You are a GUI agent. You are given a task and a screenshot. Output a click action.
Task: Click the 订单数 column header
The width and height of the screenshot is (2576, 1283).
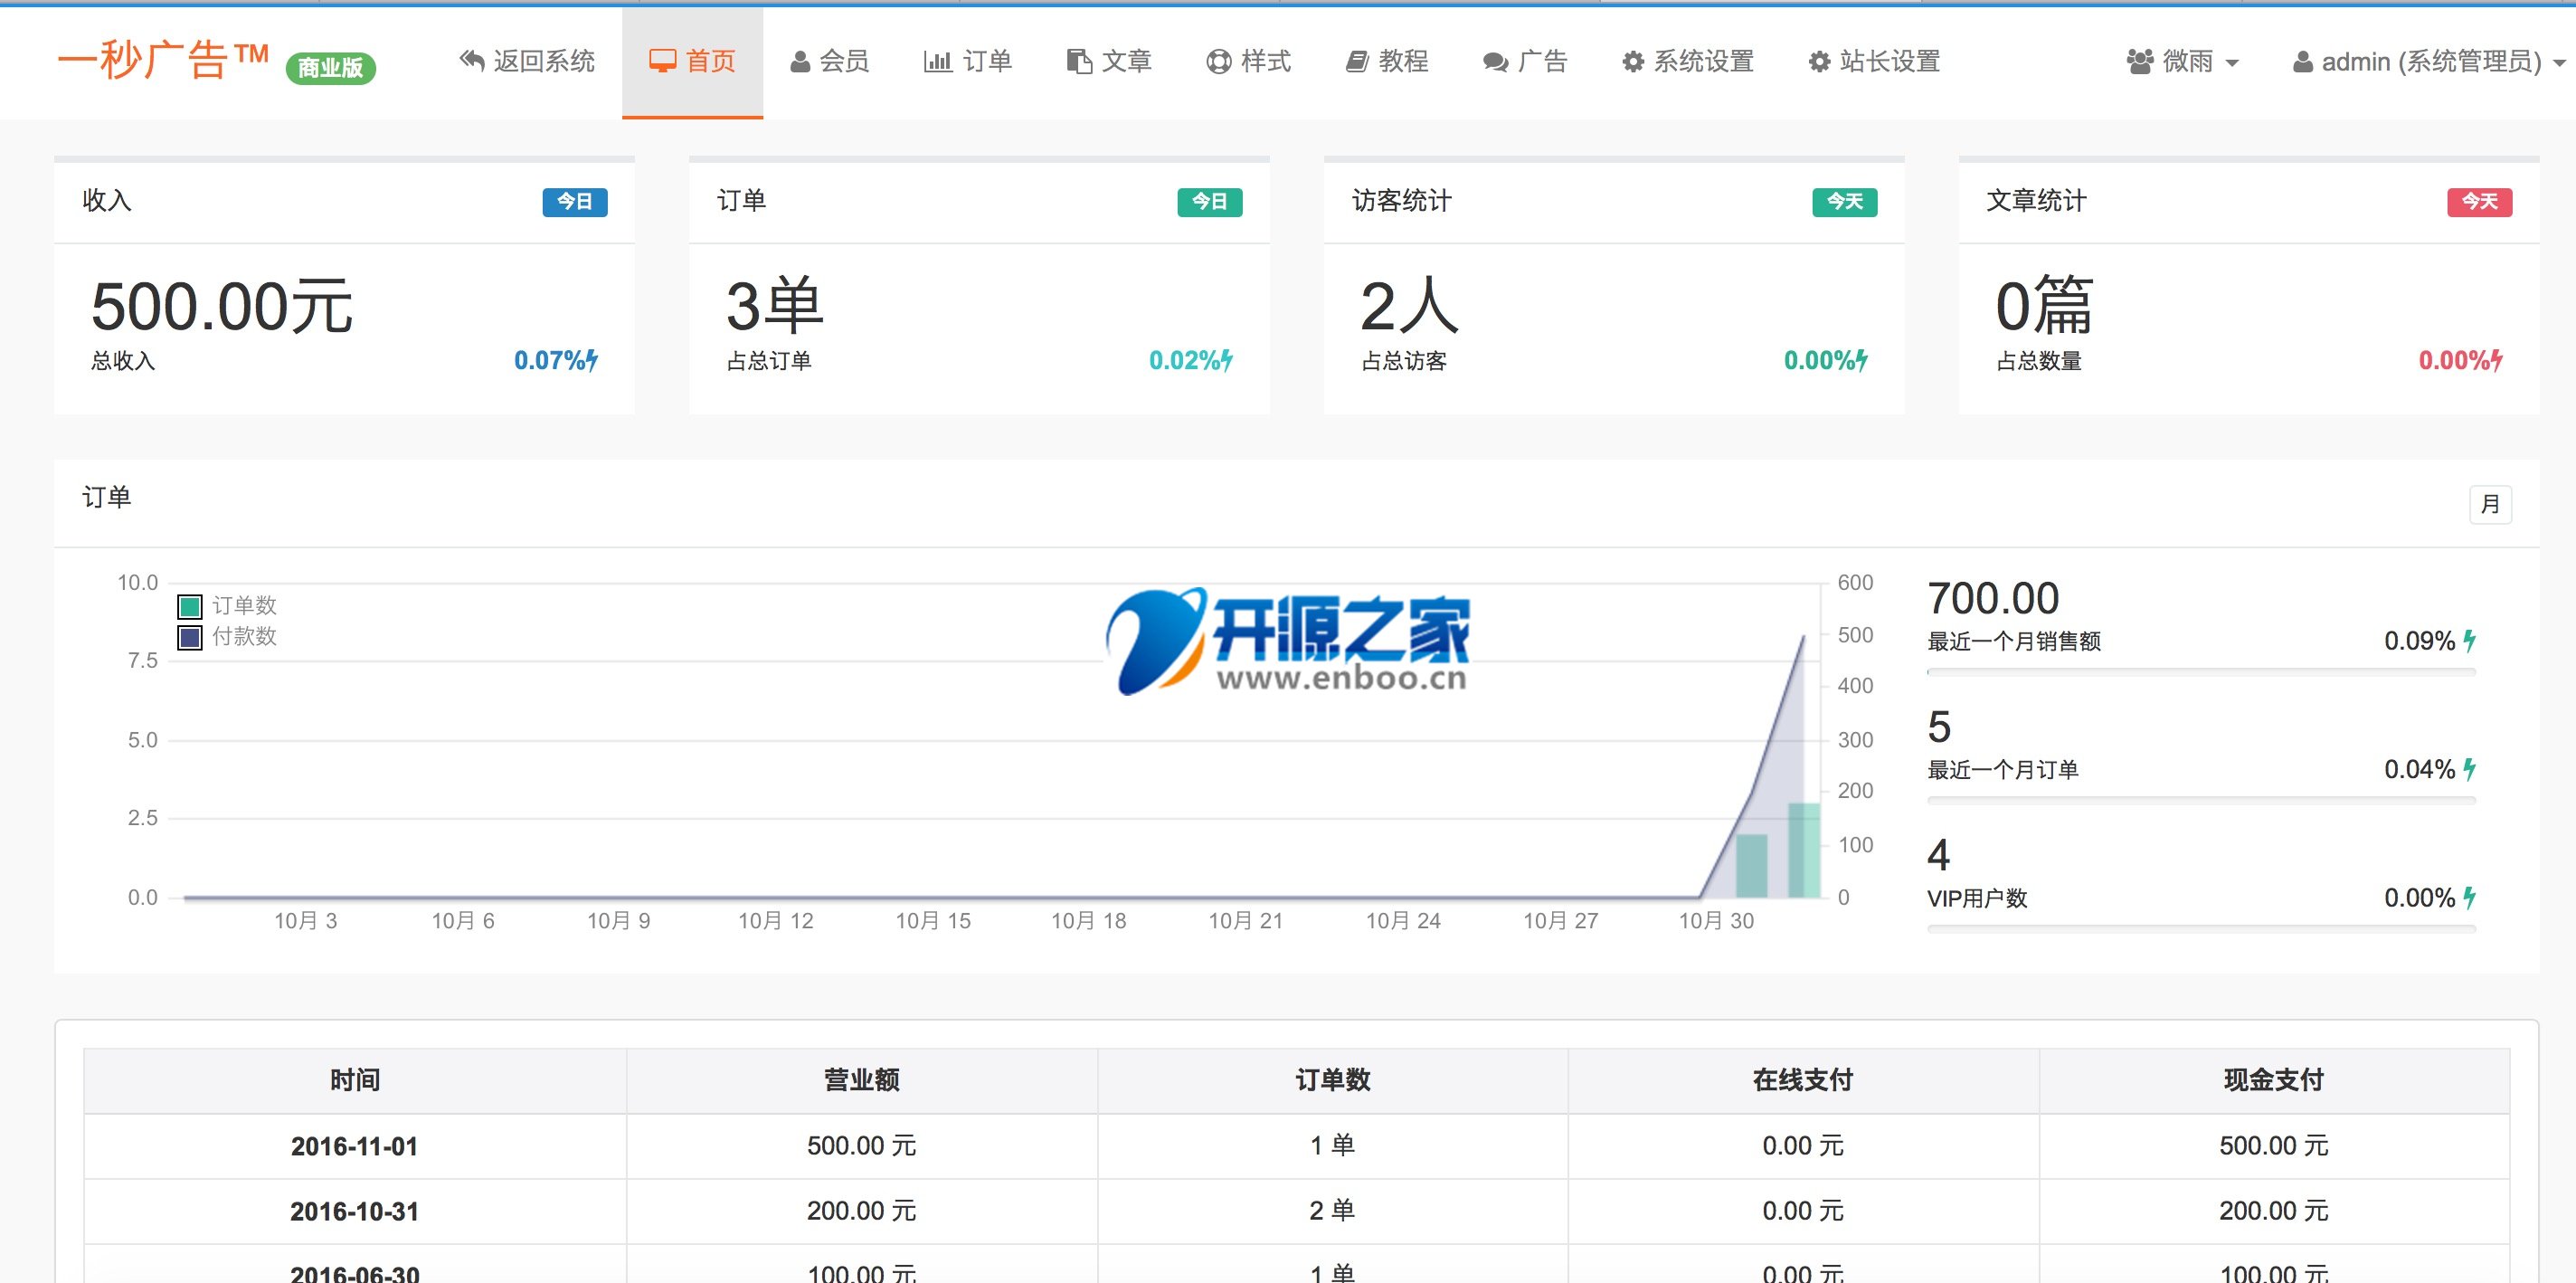point(1333,1080)
